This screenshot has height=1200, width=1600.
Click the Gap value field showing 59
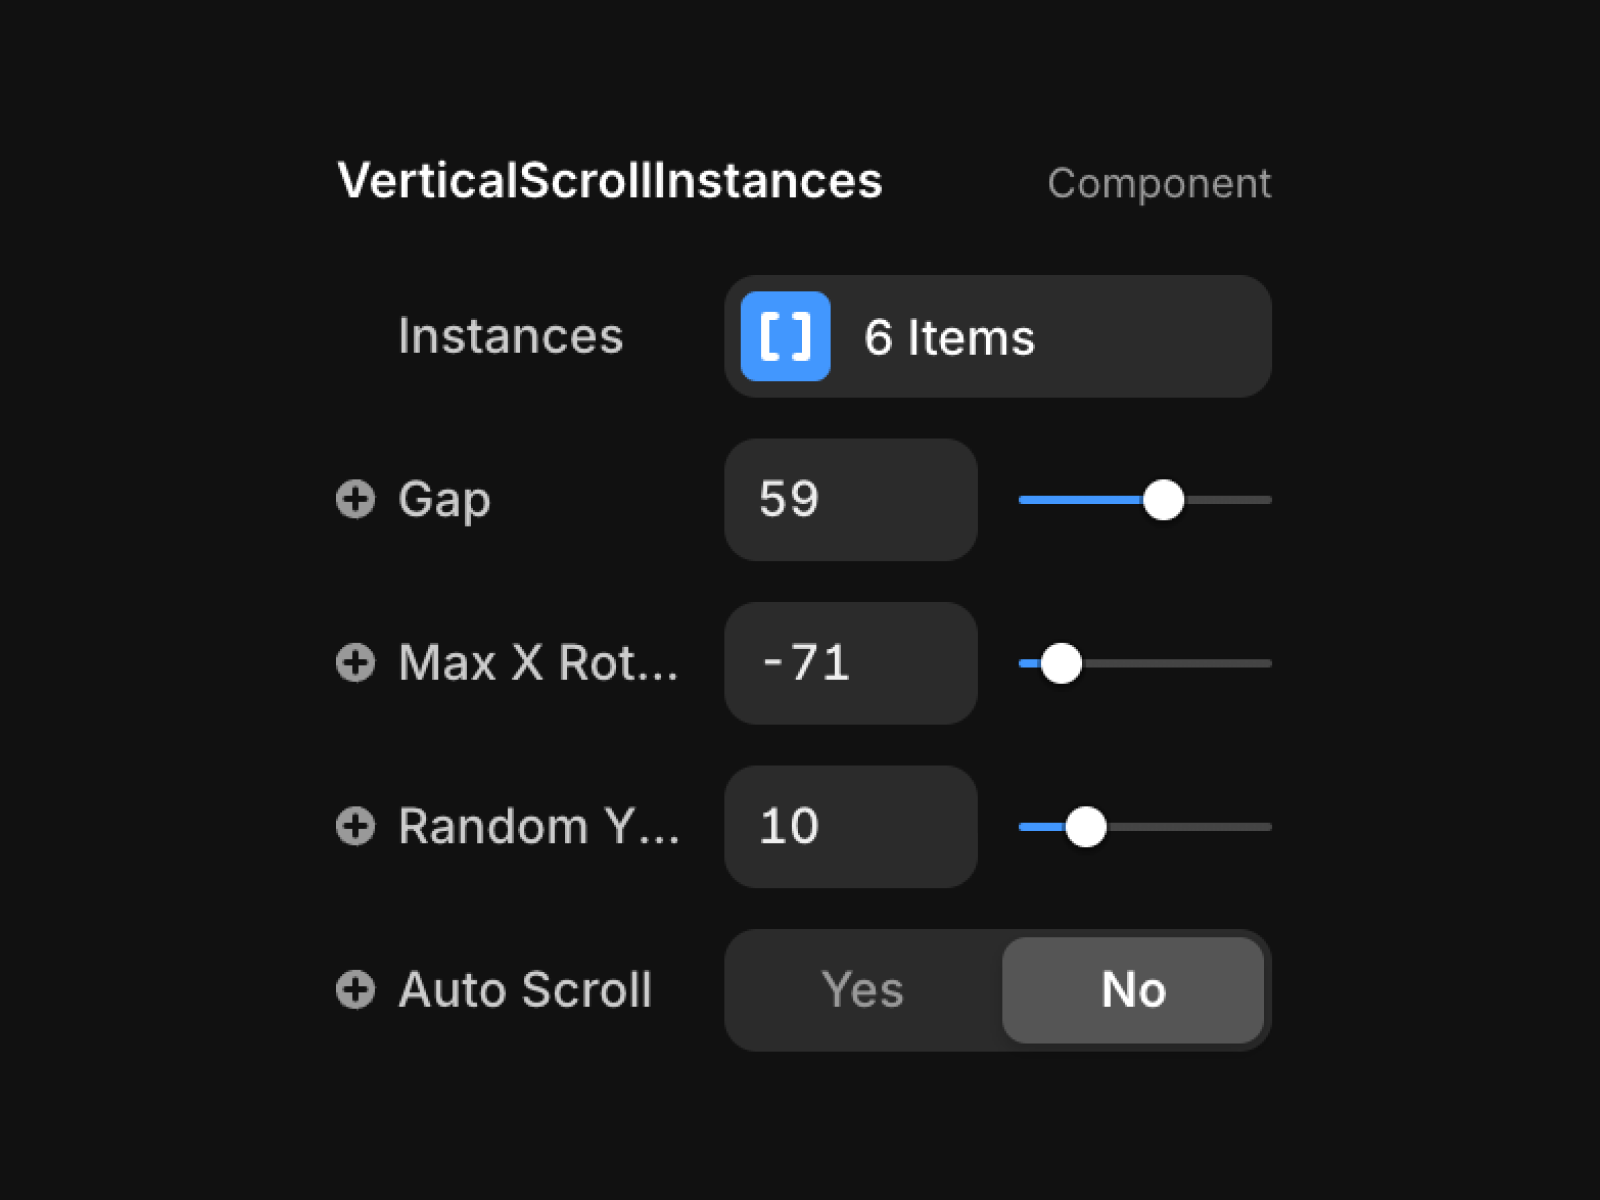pos(851,499)
